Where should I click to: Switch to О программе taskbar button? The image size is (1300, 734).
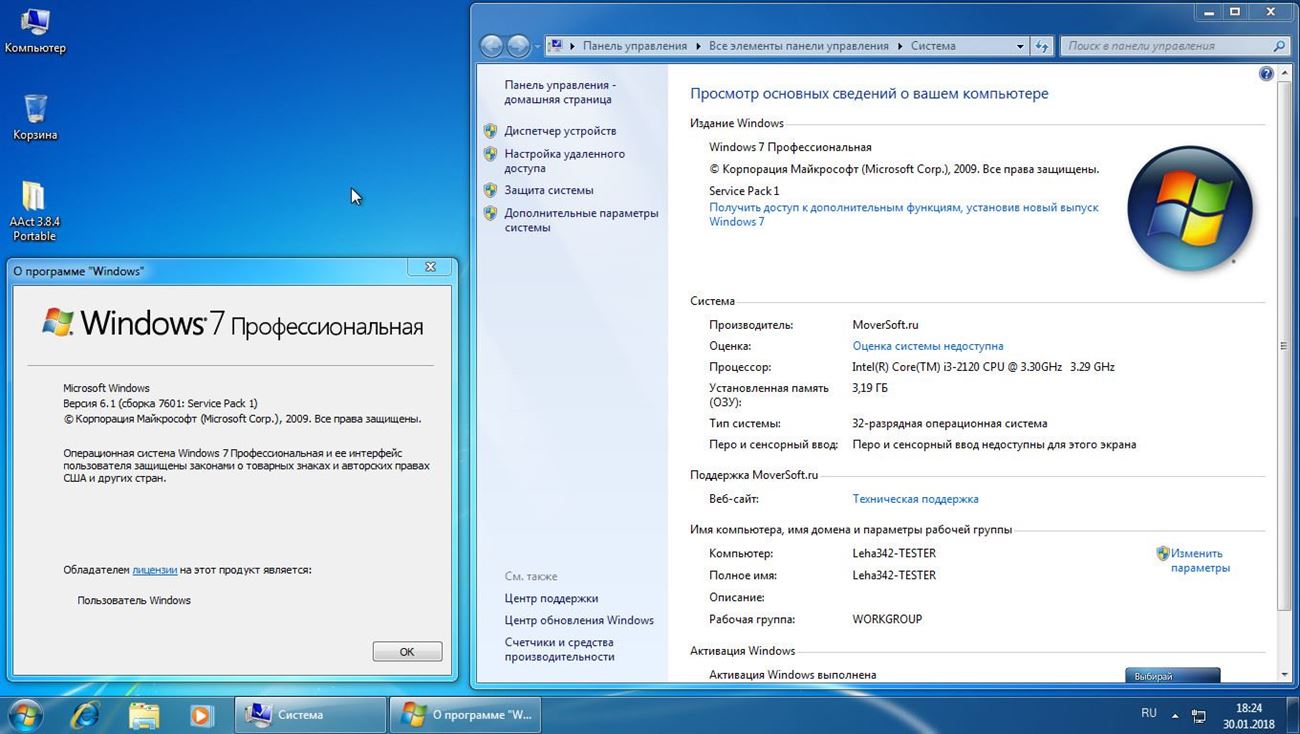point(465,715)
